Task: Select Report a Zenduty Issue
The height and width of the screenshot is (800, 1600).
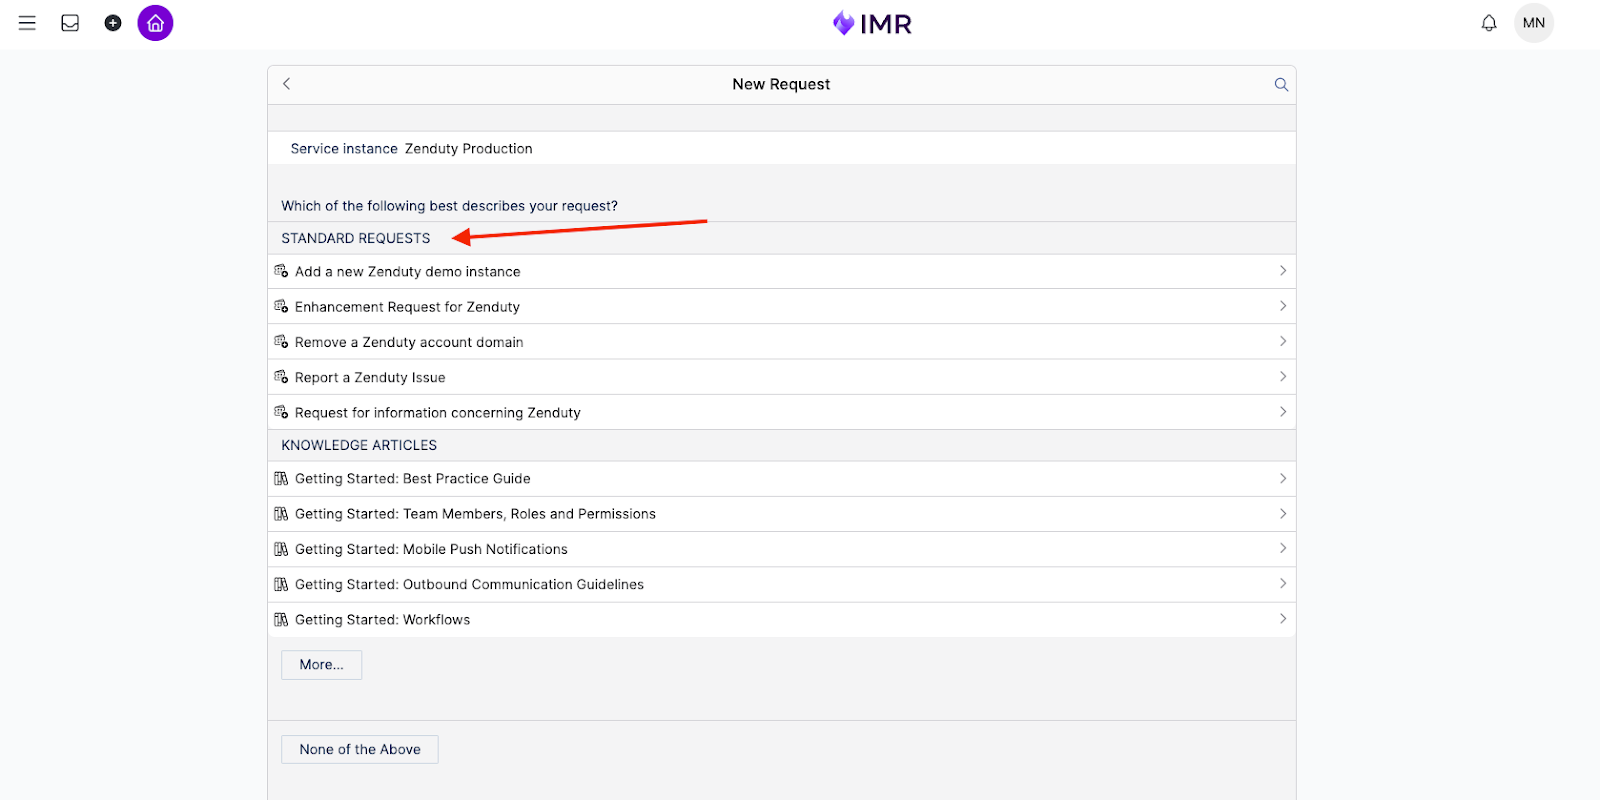Action: coord(782,377)
